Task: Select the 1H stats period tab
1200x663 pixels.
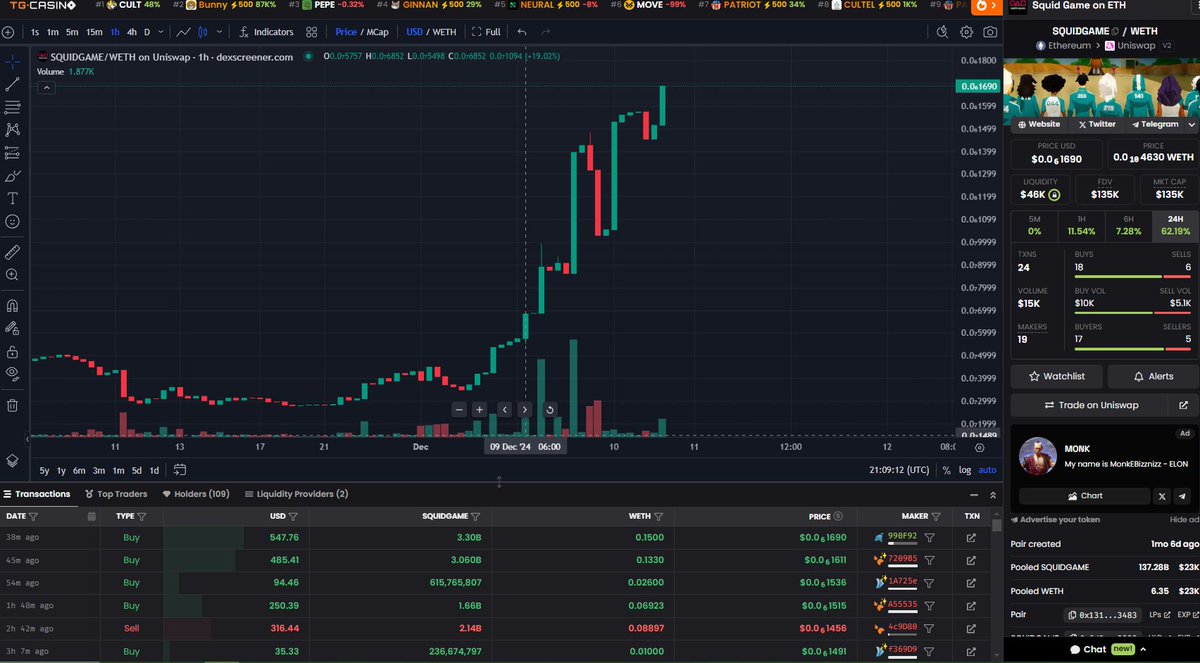Action: click(1081, 225)
